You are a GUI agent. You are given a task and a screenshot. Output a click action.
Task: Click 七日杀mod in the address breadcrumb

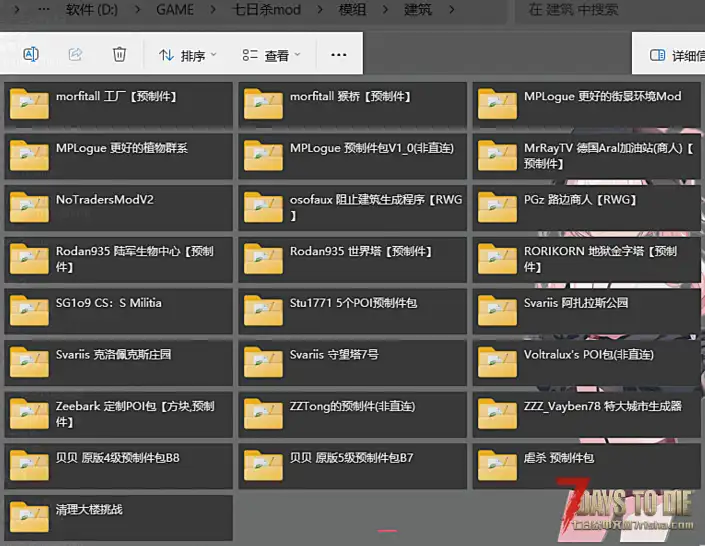[x=267, y=9]
